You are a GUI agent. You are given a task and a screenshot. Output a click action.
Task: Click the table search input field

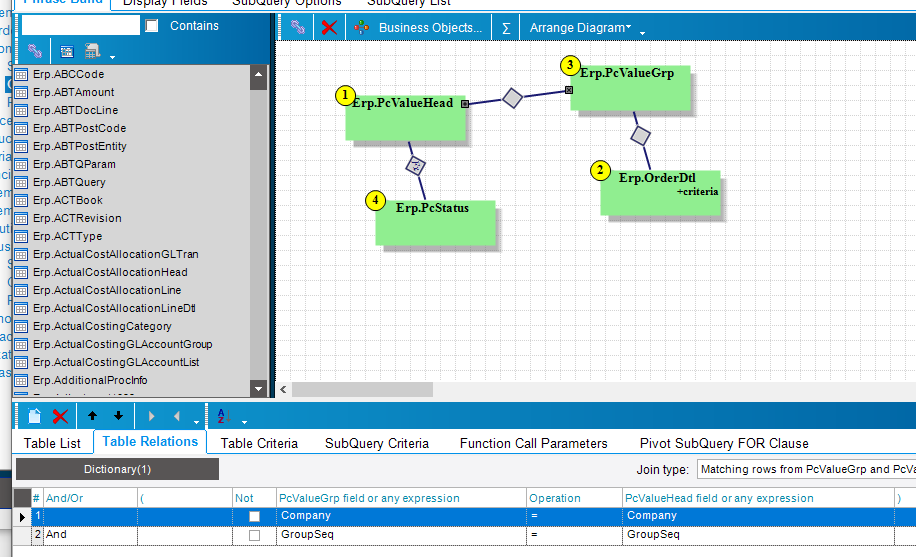(x=81, y=26)
